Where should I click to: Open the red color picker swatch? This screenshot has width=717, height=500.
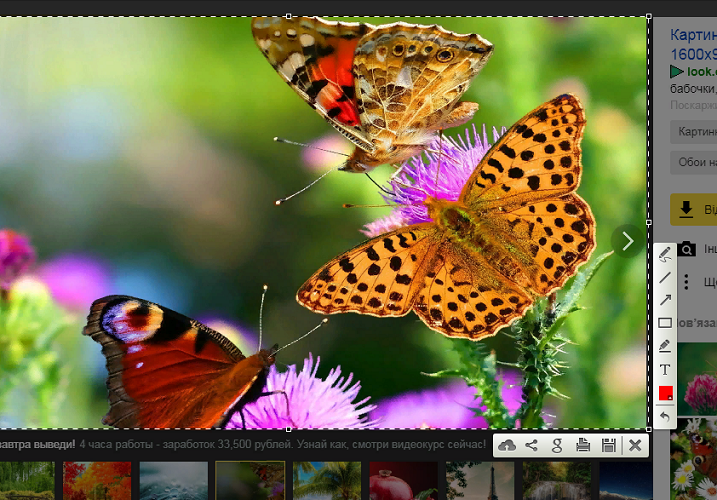tap(665, 392)
